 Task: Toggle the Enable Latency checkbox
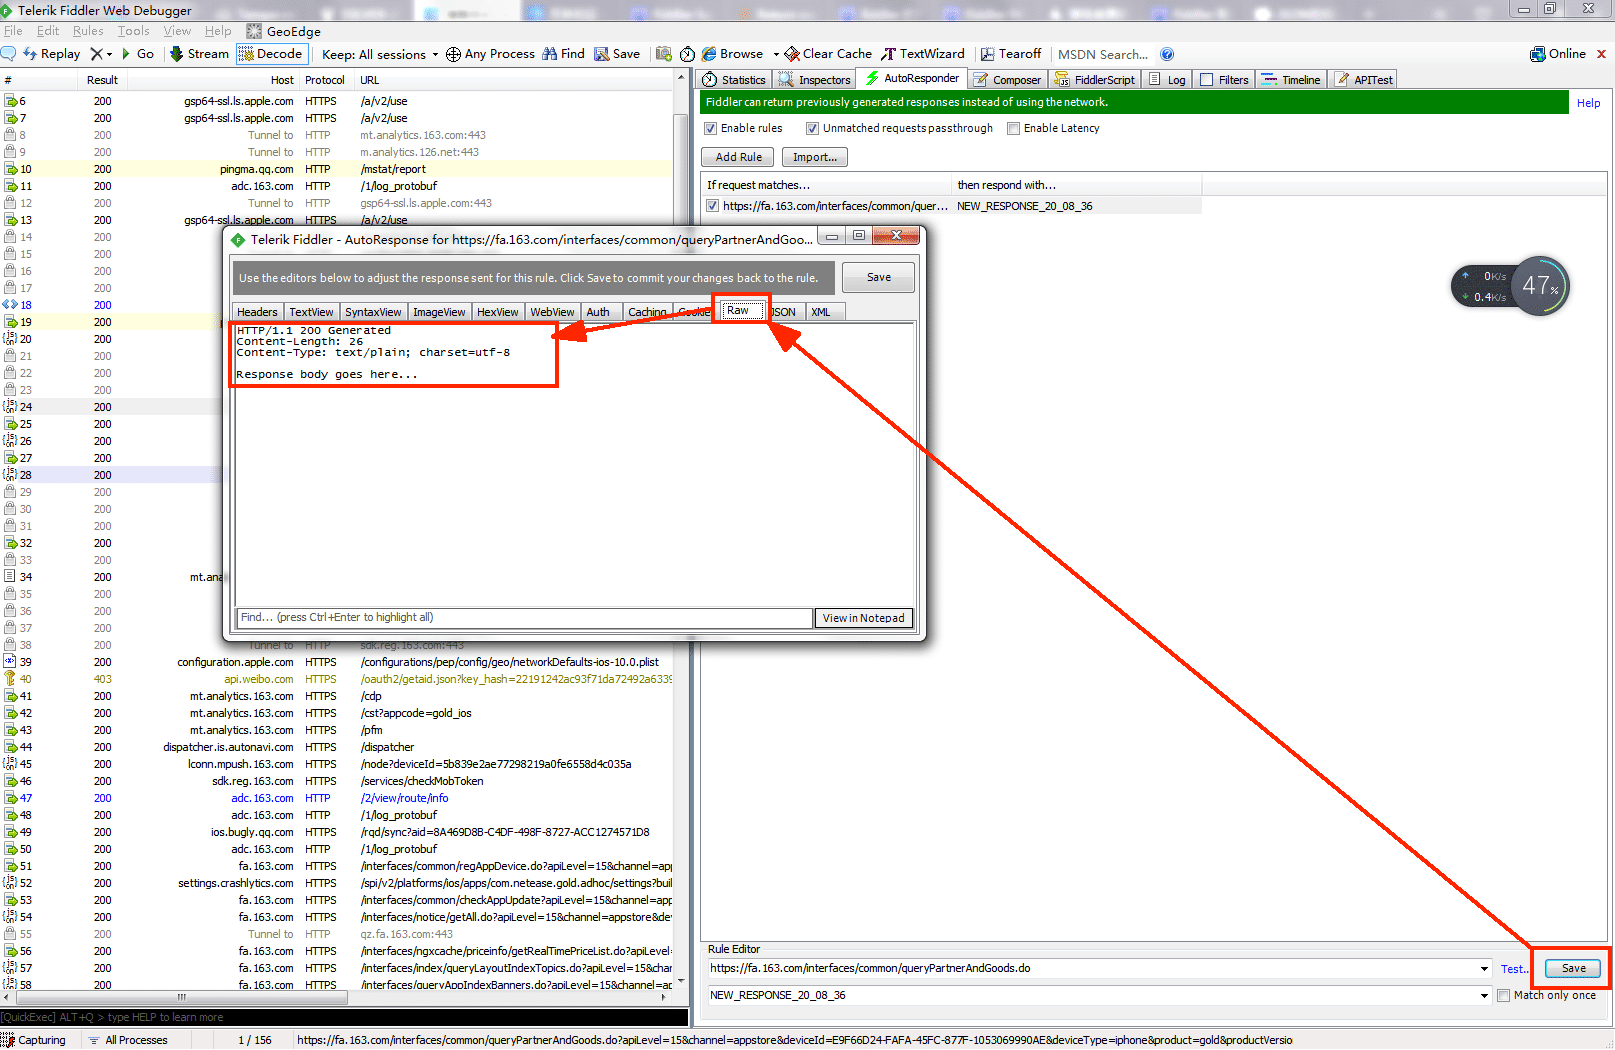click(x=1014, y=128)
